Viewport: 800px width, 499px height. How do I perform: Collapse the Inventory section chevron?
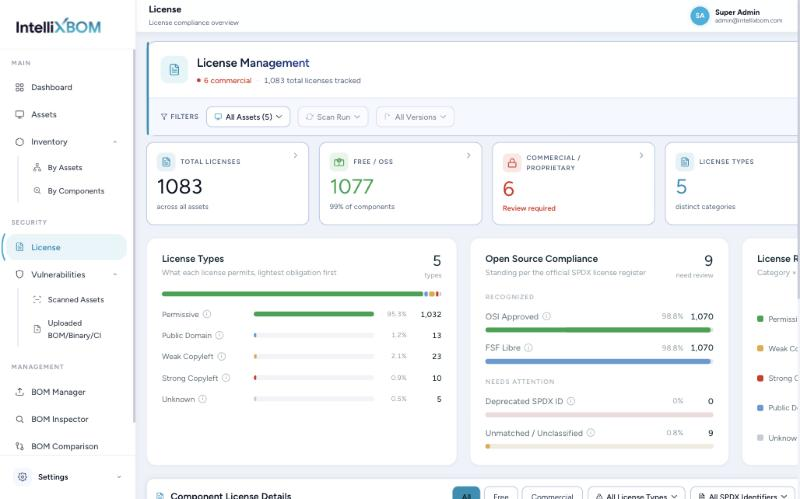tap(115, 142)
